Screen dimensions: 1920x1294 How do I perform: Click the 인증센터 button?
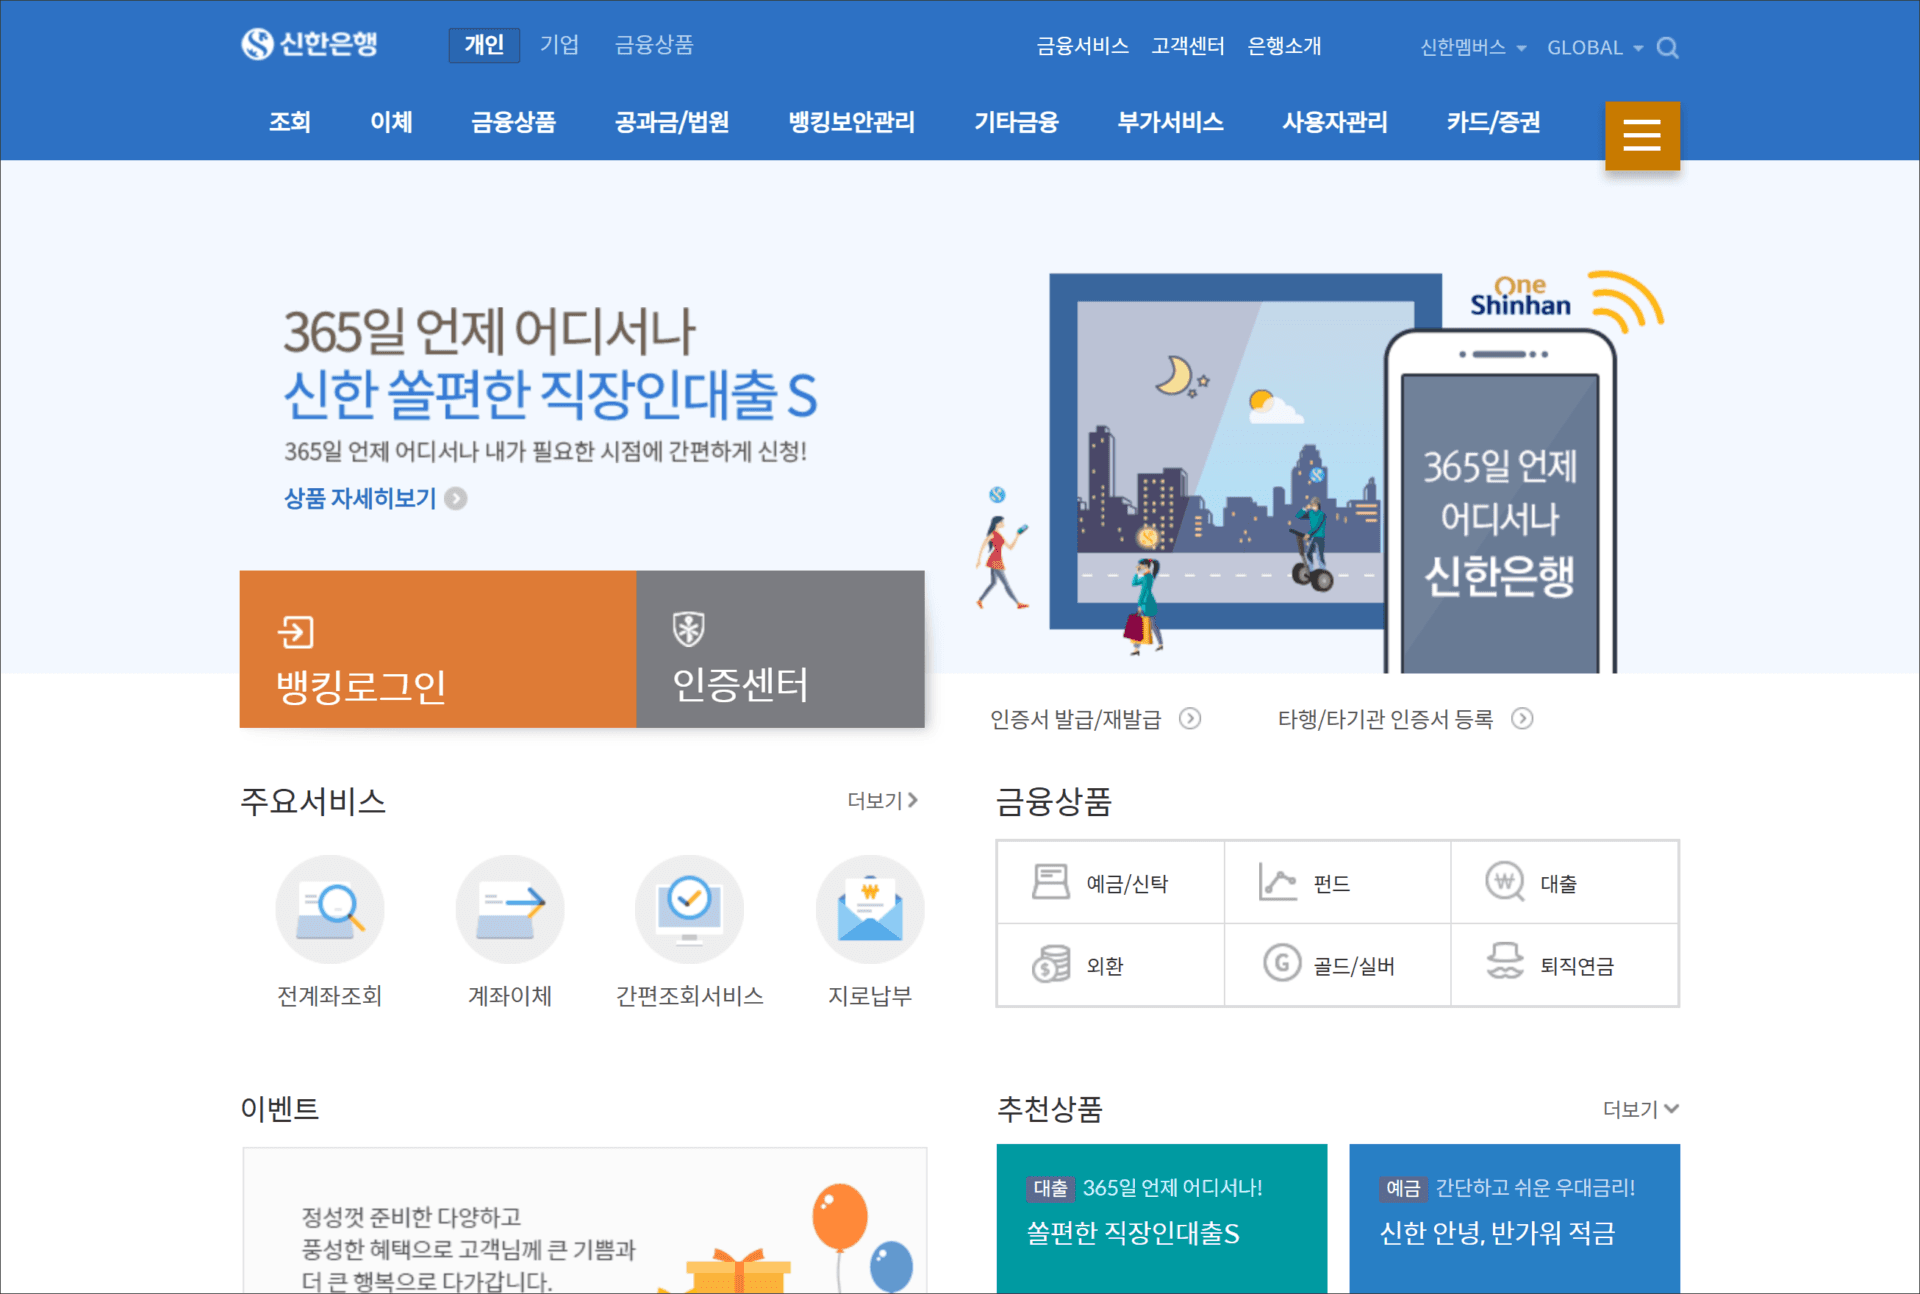tap(780, 649)
